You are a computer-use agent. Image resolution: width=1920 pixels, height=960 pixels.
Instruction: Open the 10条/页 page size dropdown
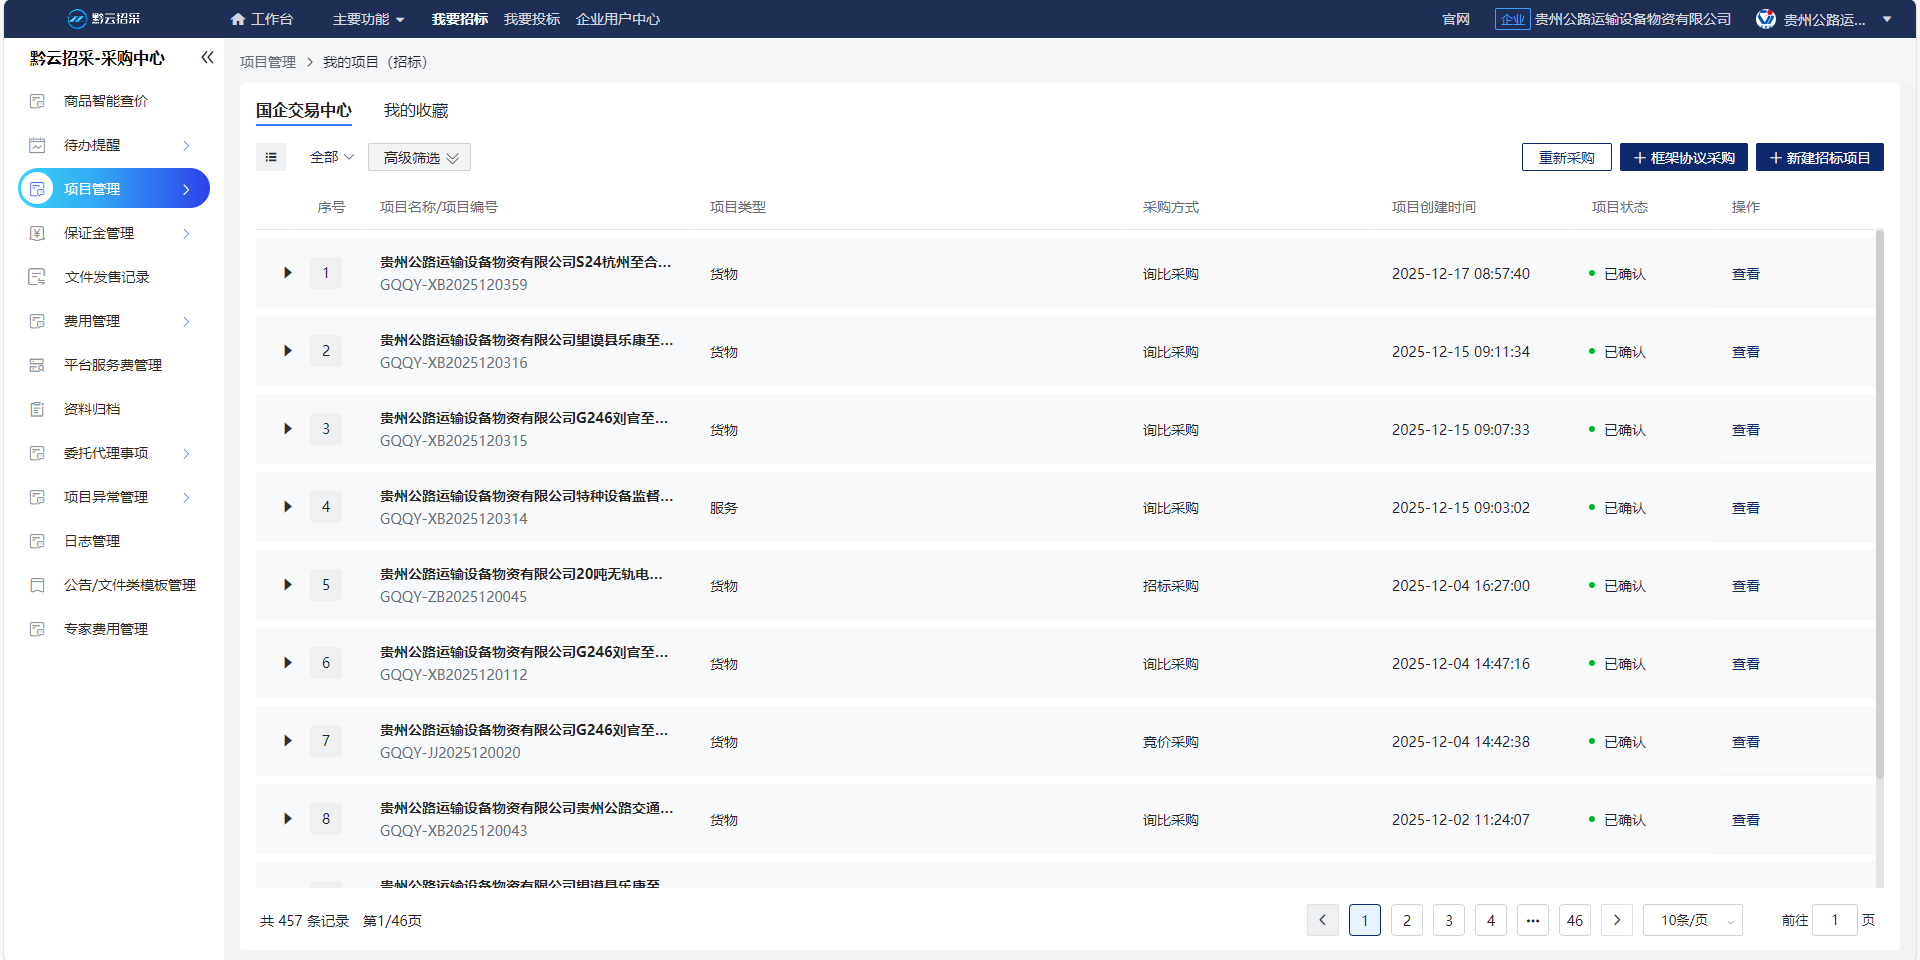1692,920
